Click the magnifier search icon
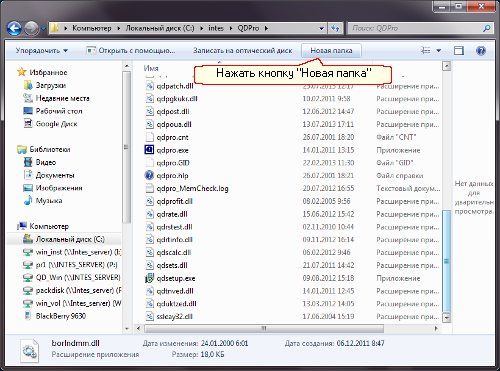 point(487,28)
